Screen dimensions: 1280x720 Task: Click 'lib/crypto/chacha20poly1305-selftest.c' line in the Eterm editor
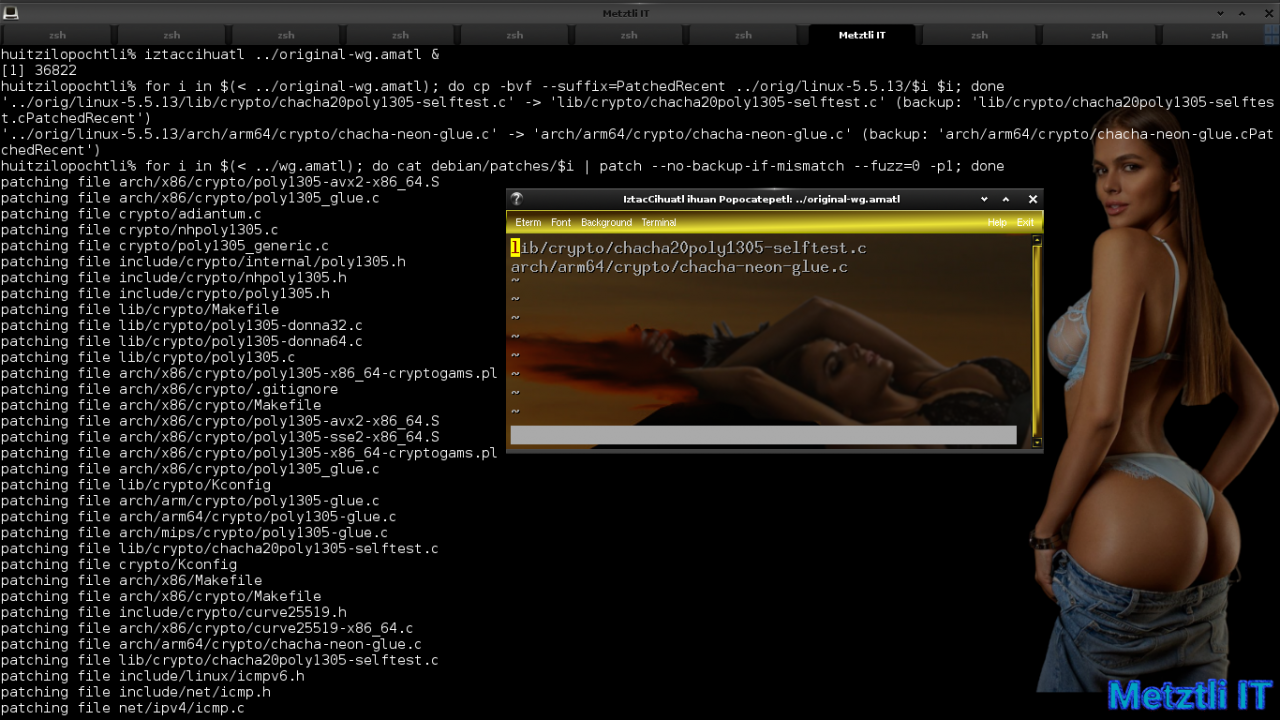(x=689, y=248)
